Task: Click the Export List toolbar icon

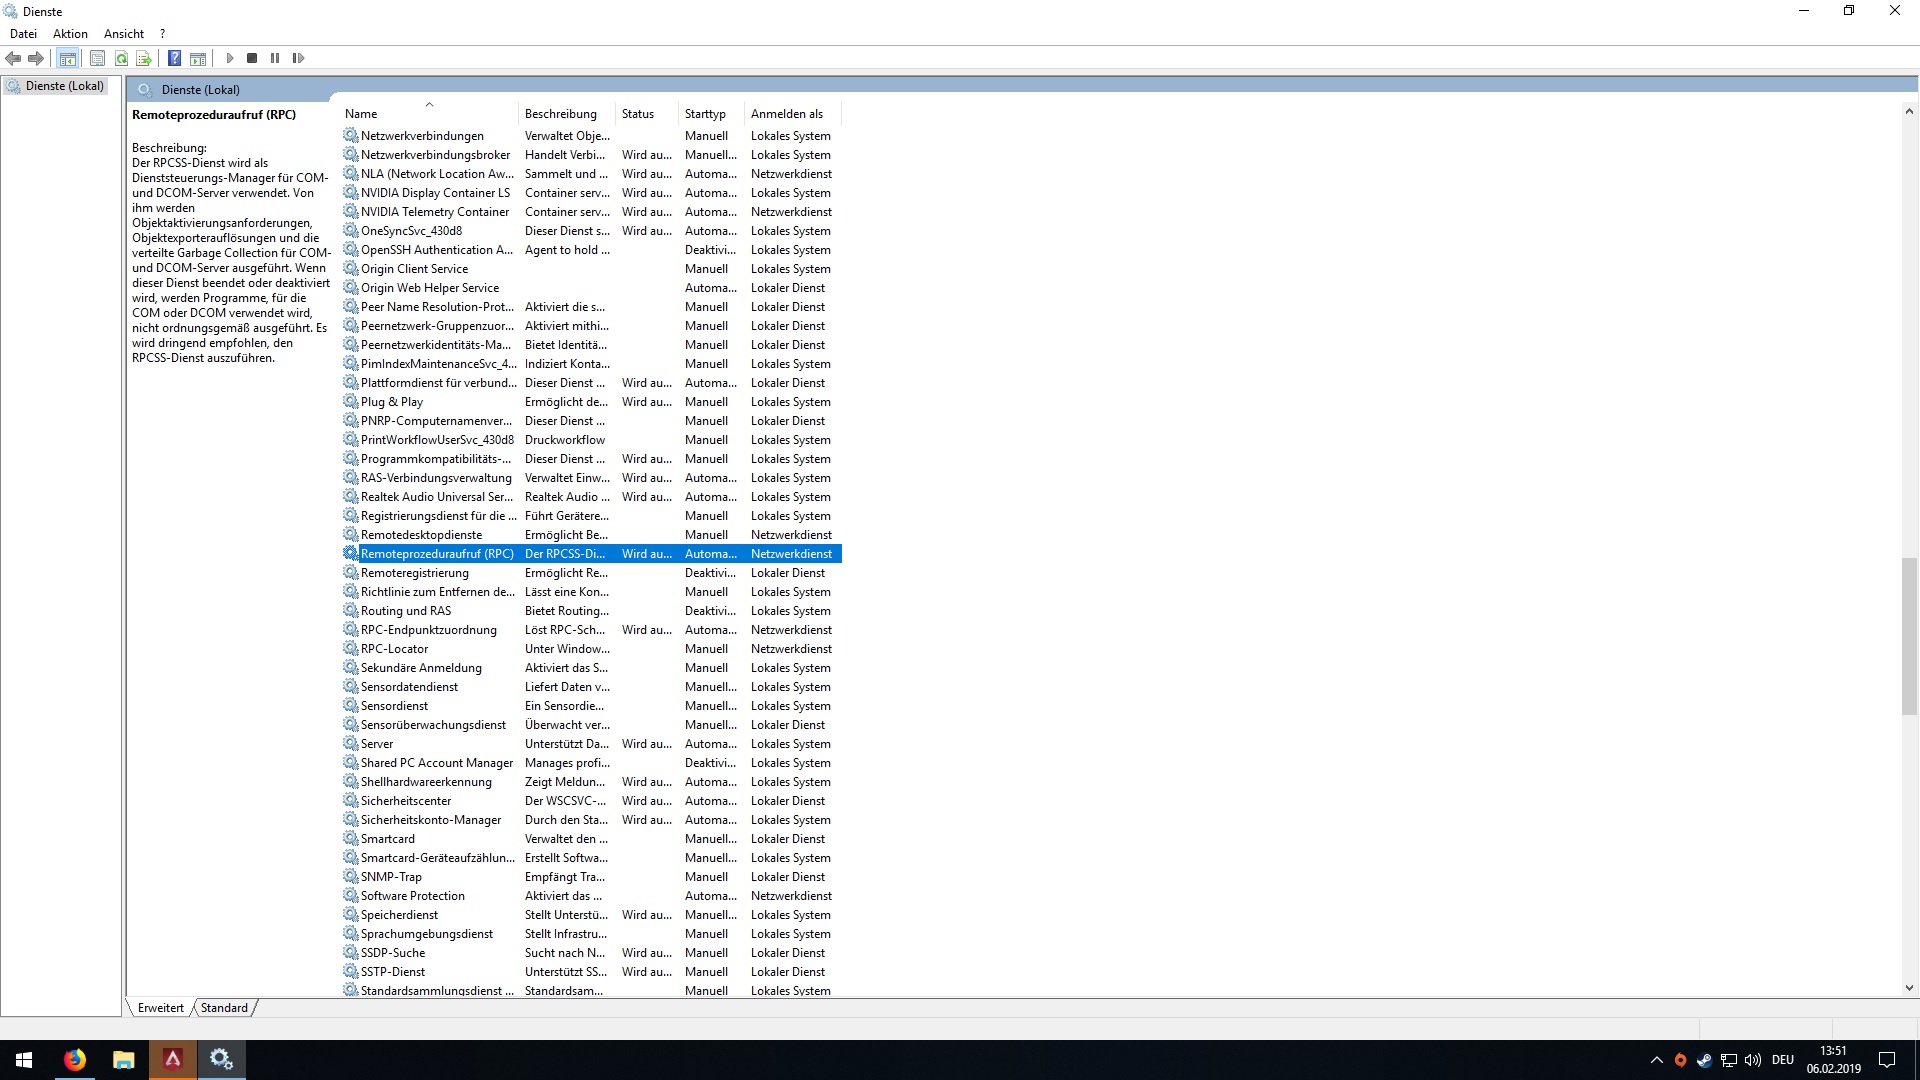Action: [x=144, y=58]
